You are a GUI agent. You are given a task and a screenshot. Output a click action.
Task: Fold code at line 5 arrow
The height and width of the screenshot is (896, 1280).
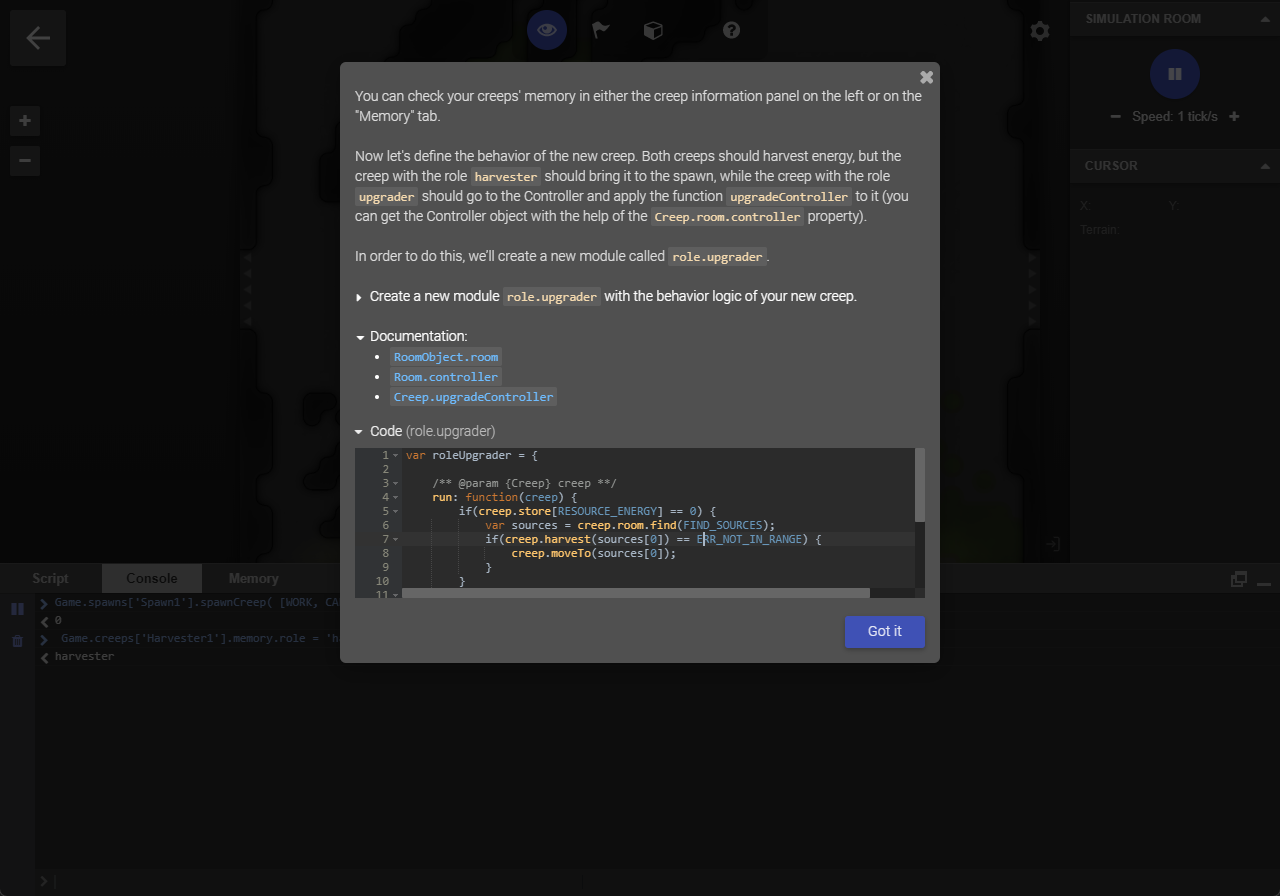click(x=396, y=512)
